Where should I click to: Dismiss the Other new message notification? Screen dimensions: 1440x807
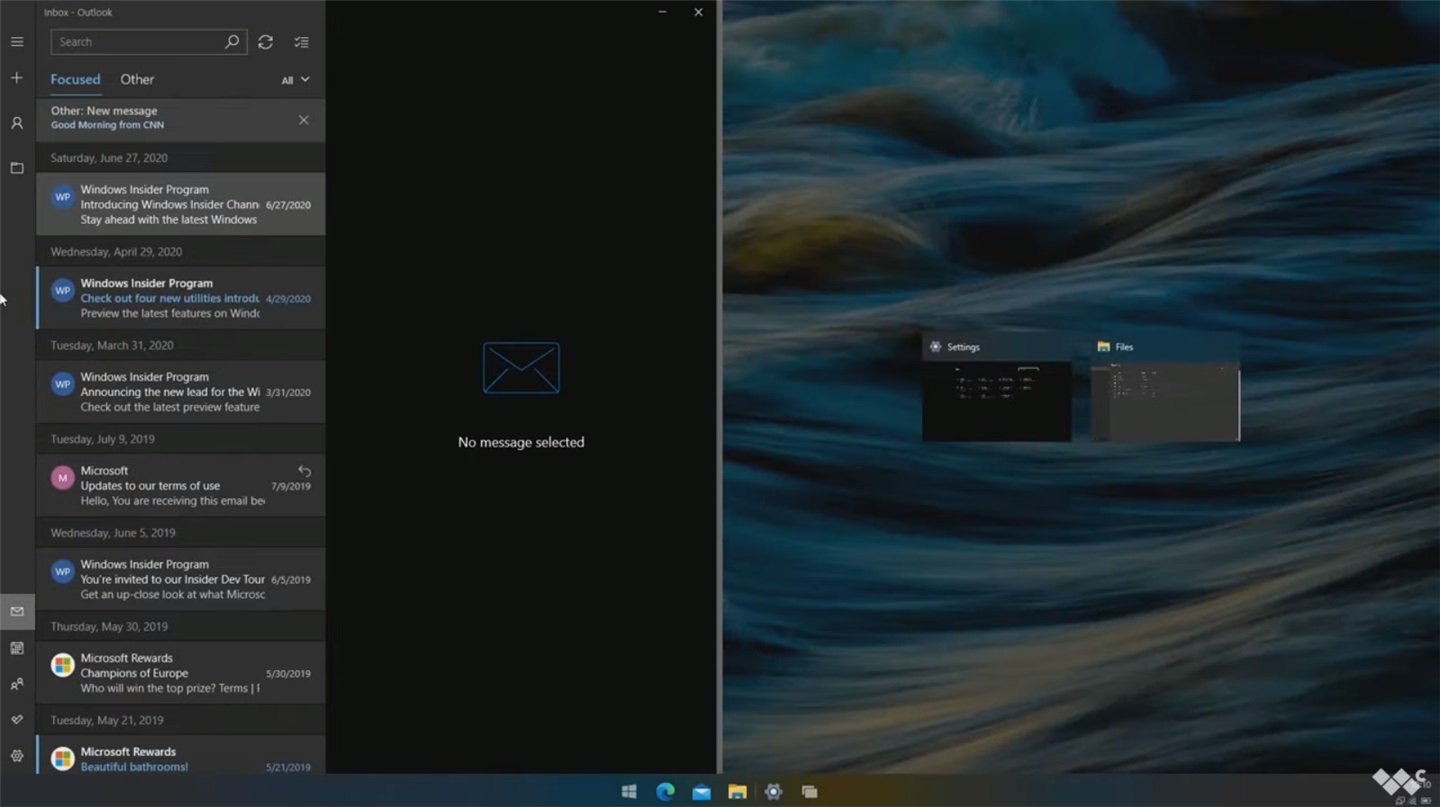[x=304, y=120]
